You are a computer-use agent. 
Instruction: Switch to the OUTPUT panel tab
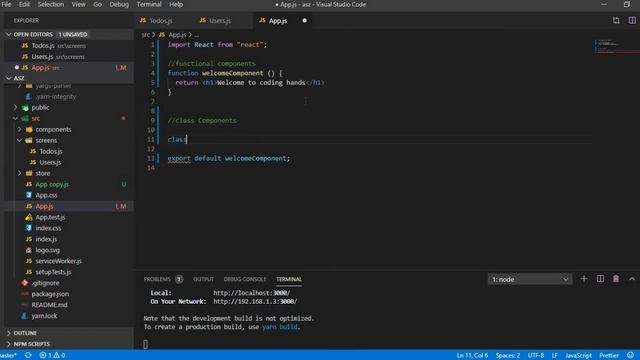click(x=203, y=279)
